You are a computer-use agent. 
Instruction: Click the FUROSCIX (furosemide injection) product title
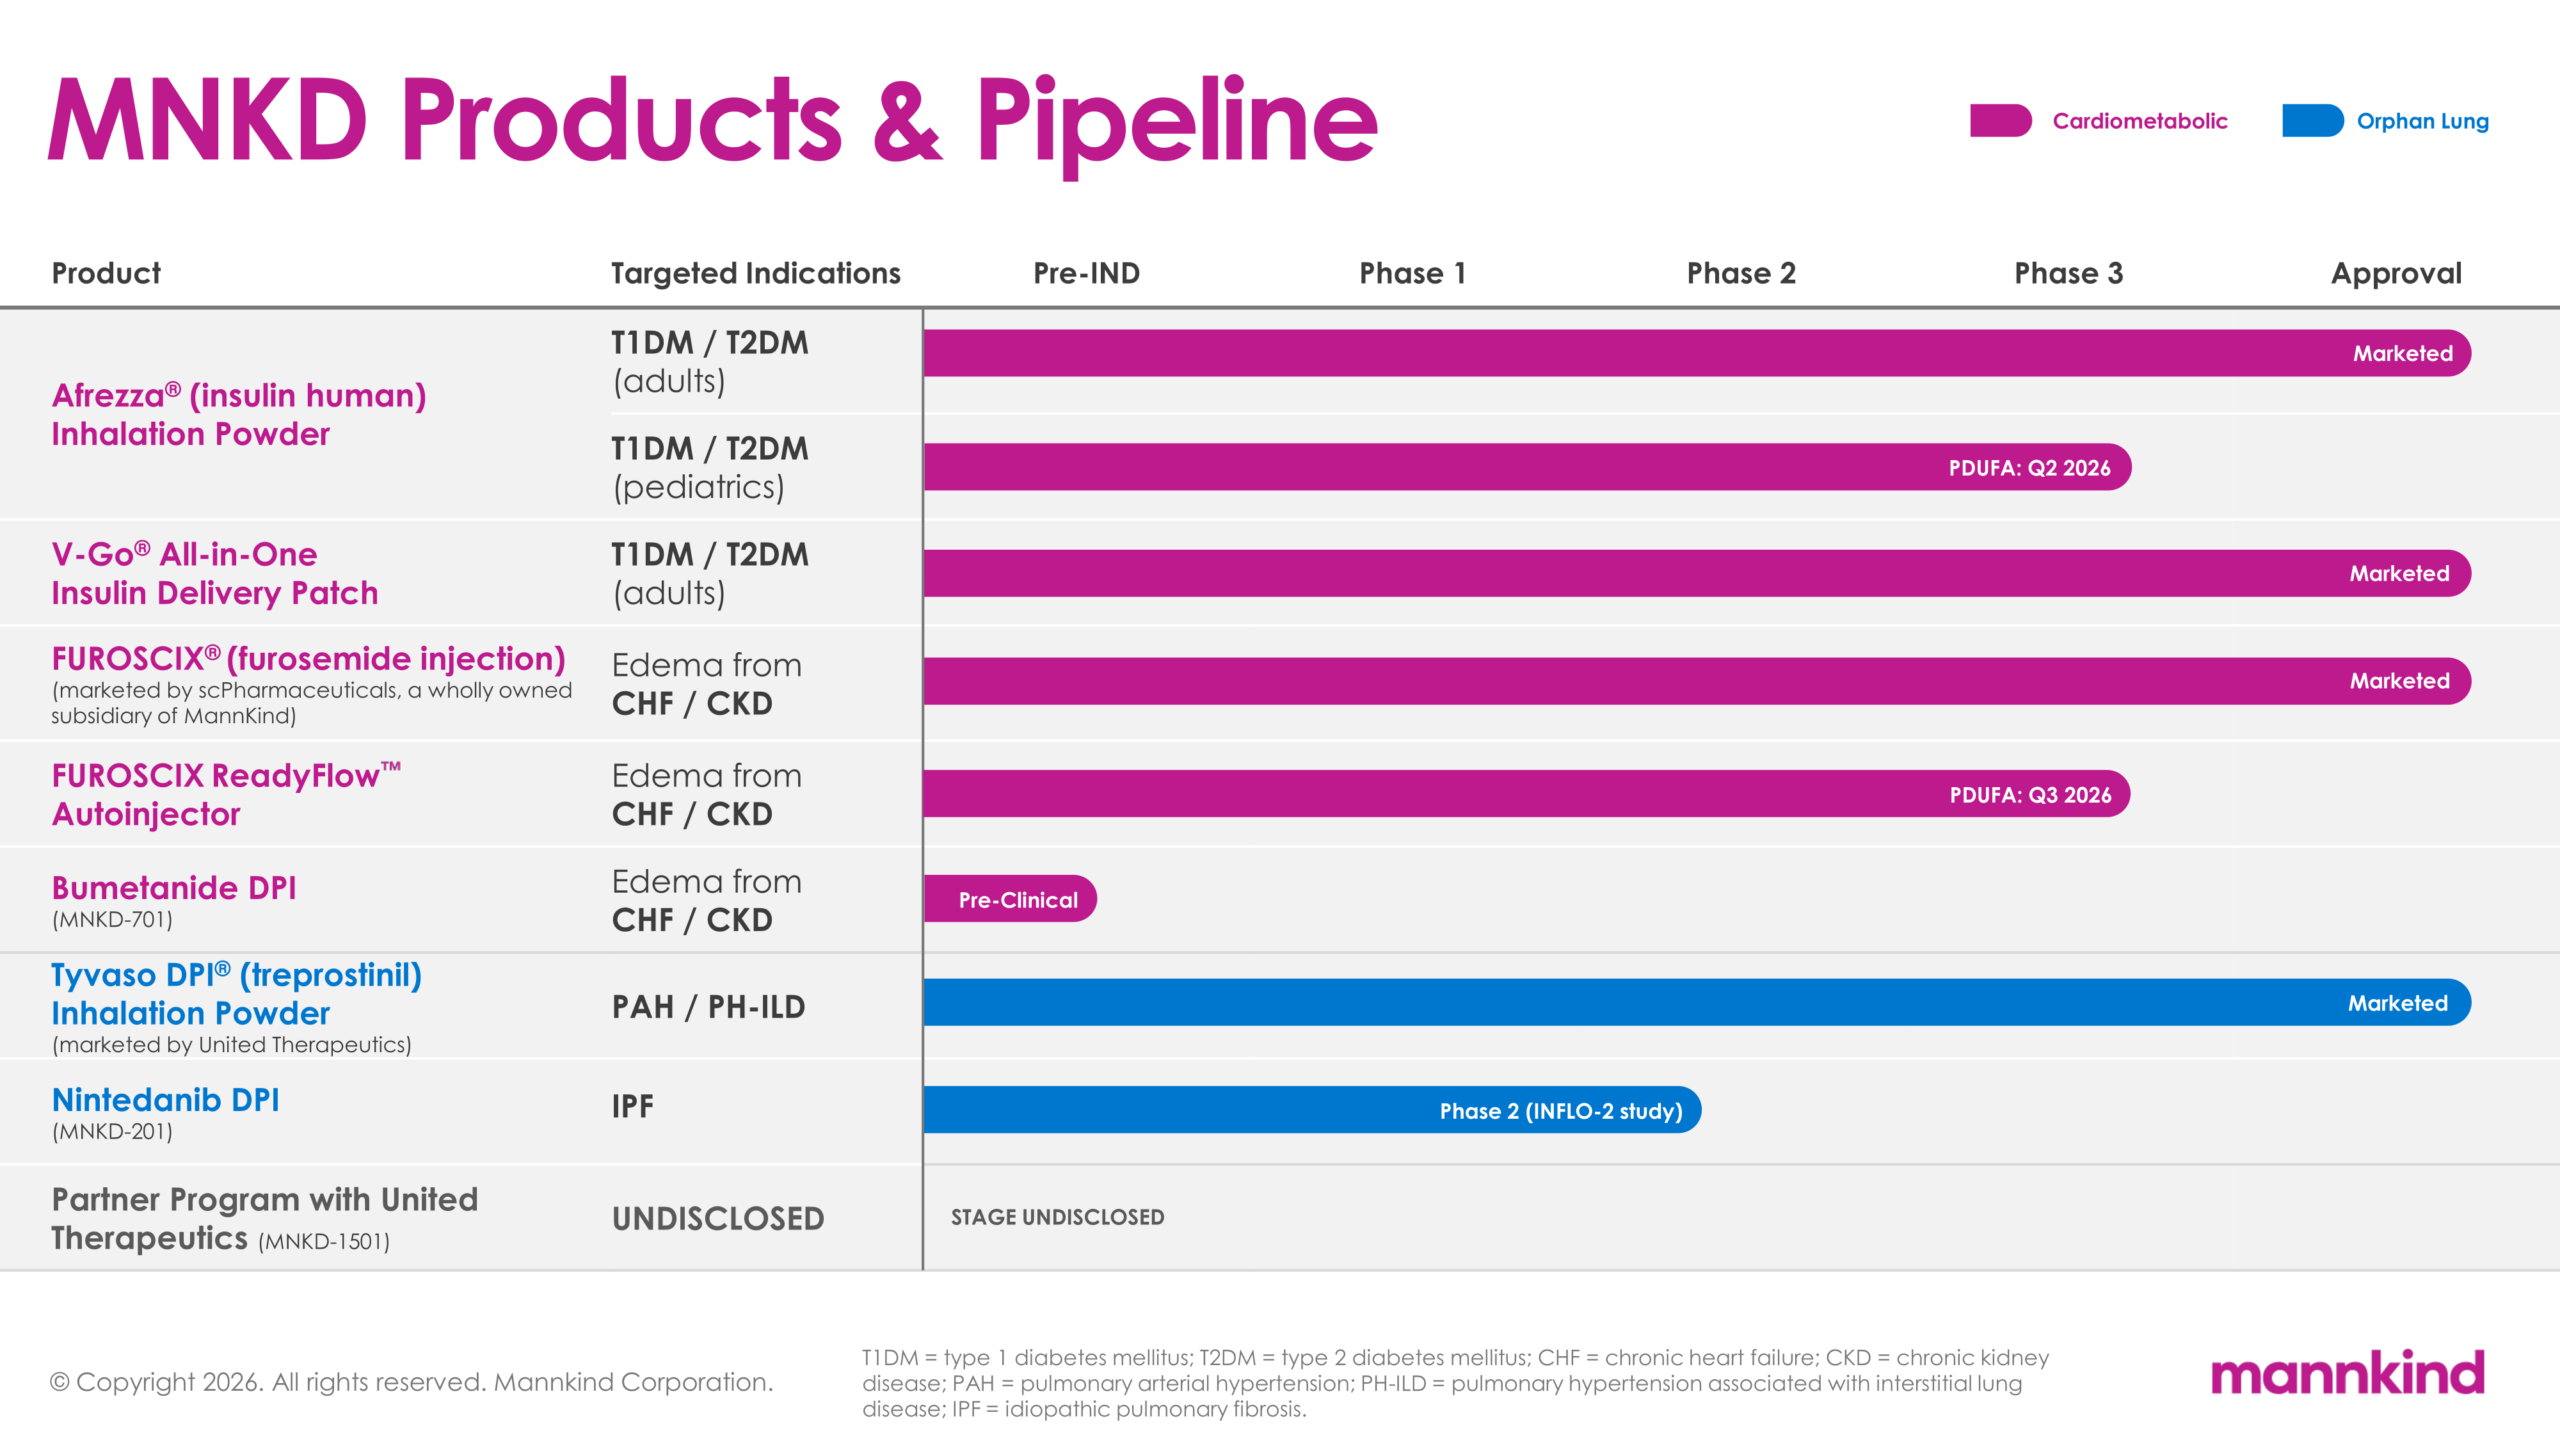(308, 659)
